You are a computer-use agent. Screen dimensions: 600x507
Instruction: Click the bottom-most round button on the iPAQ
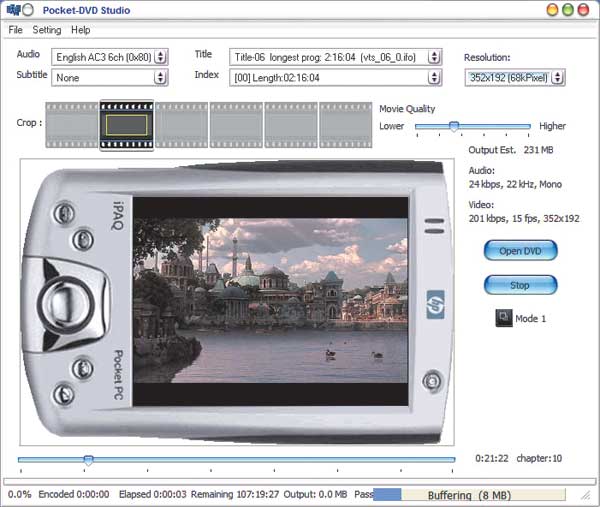pos(64,395)
